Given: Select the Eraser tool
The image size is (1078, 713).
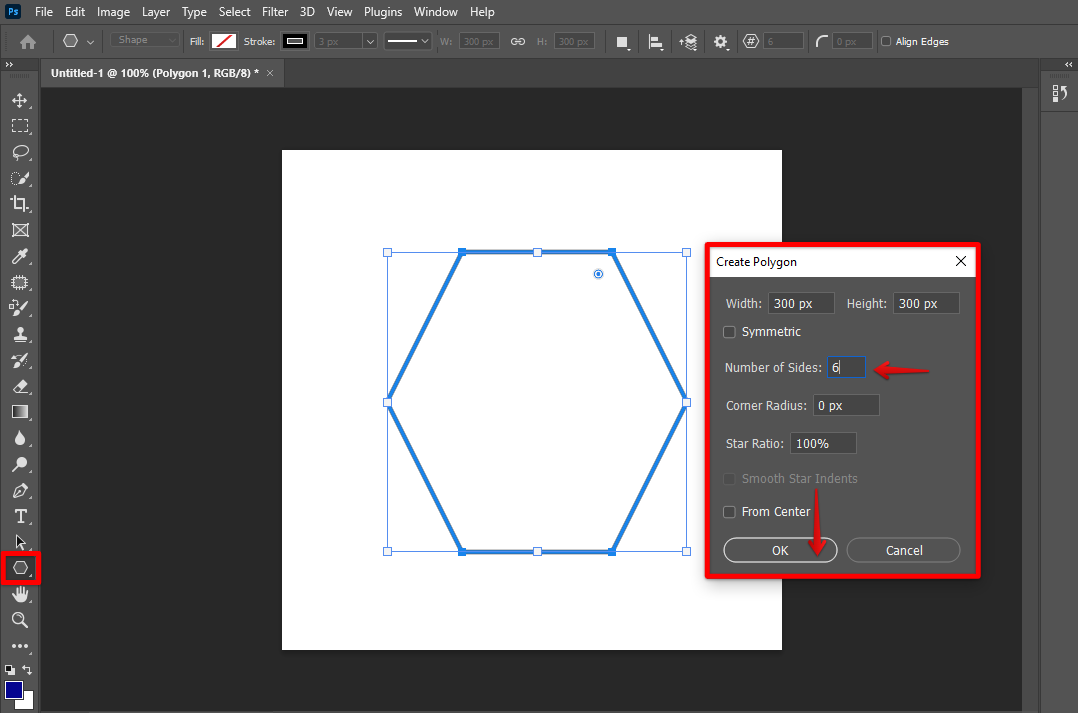Looking at the screenshot, I should (x=19, y=386).
